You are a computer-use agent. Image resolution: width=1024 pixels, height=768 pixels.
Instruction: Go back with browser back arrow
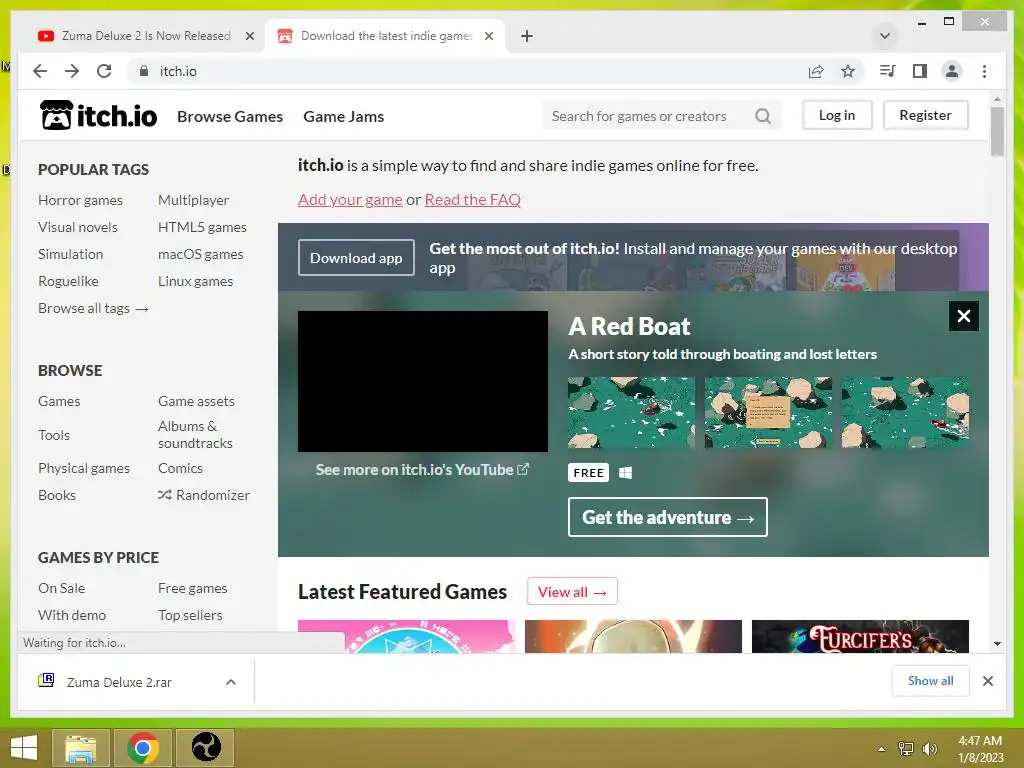point(40,71)
